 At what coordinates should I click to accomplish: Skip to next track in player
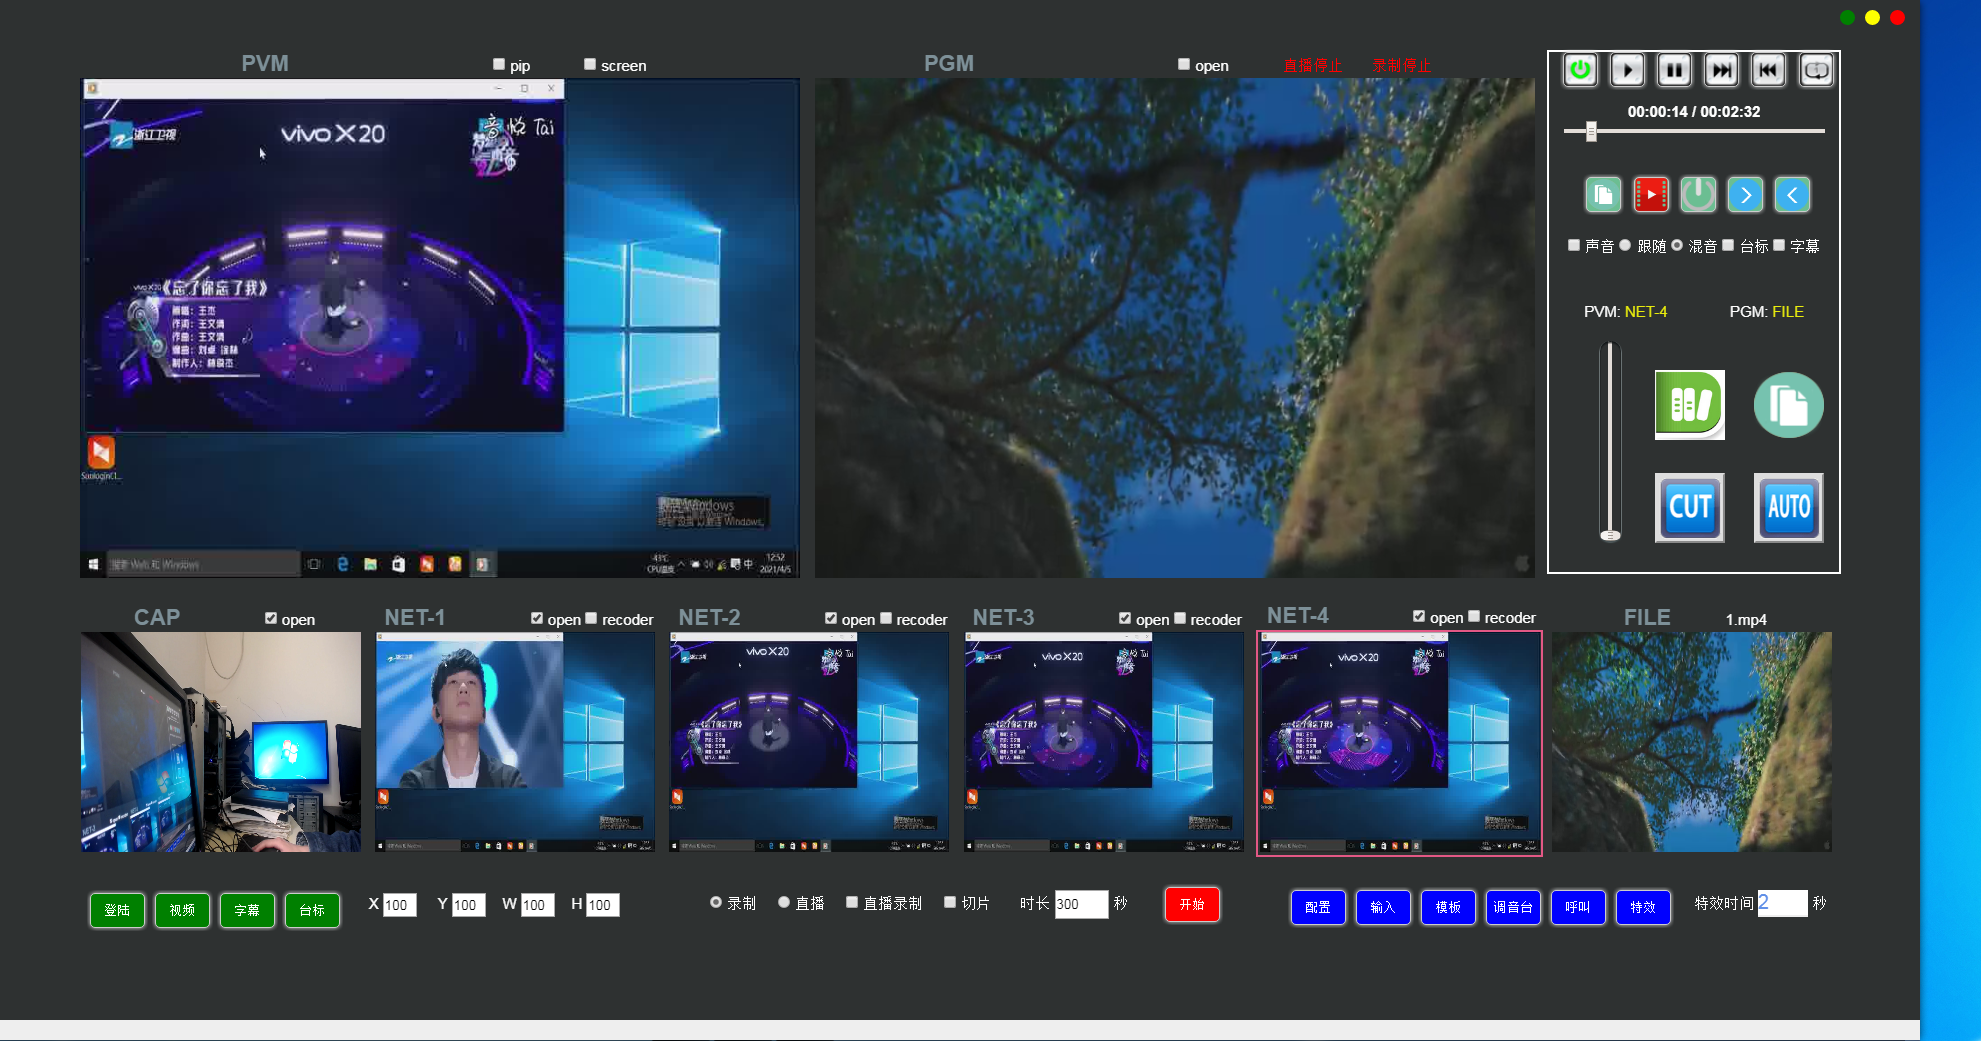[1721, 70]
